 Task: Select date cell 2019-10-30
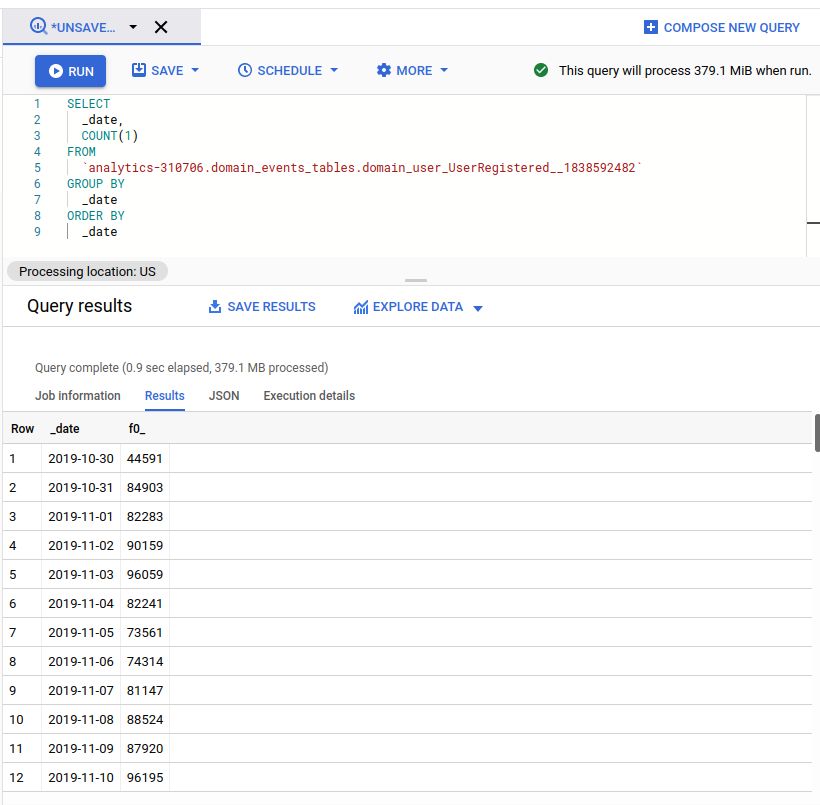click(x=81, y=459)
